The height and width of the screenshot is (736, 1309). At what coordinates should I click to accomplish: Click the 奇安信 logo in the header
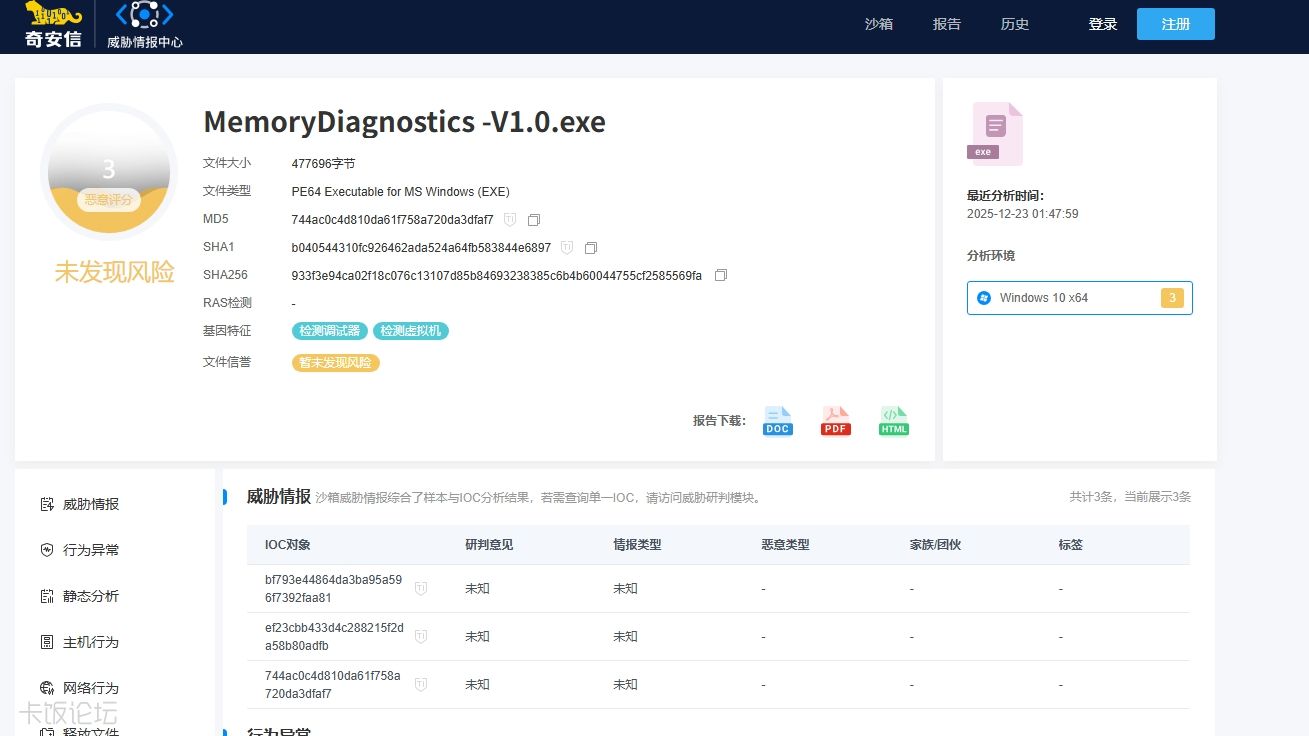click(52, 24)
